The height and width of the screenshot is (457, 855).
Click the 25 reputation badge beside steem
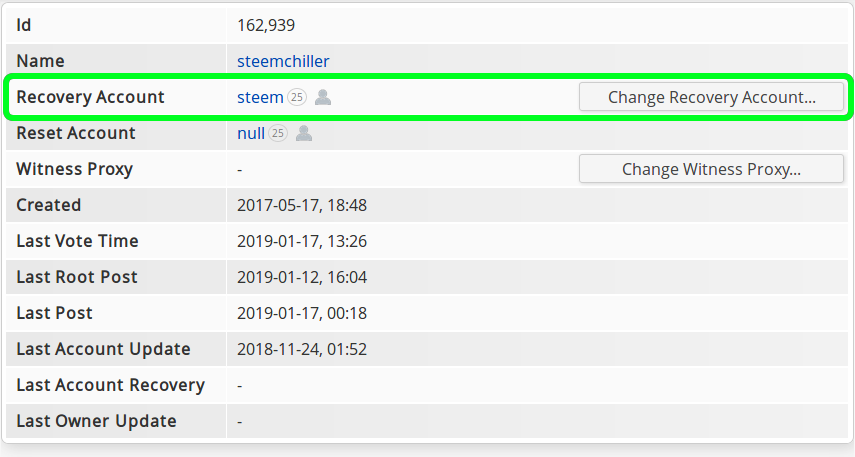(297, 97)
